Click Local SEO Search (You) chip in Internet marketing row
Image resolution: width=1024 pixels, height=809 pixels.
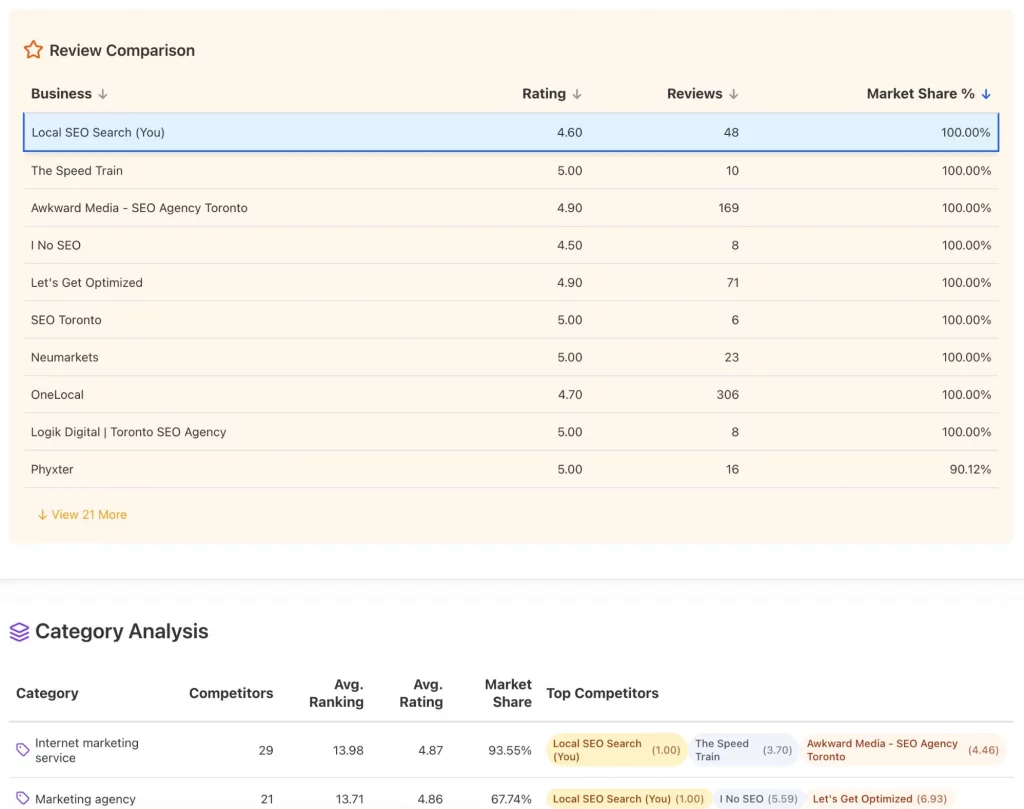[616, 750]
